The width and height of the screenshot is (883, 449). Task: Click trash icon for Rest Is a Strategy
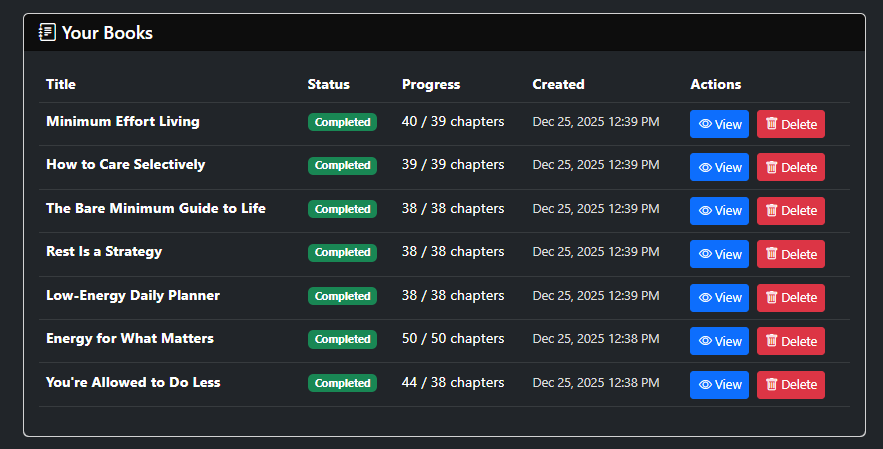pos(771,254)
